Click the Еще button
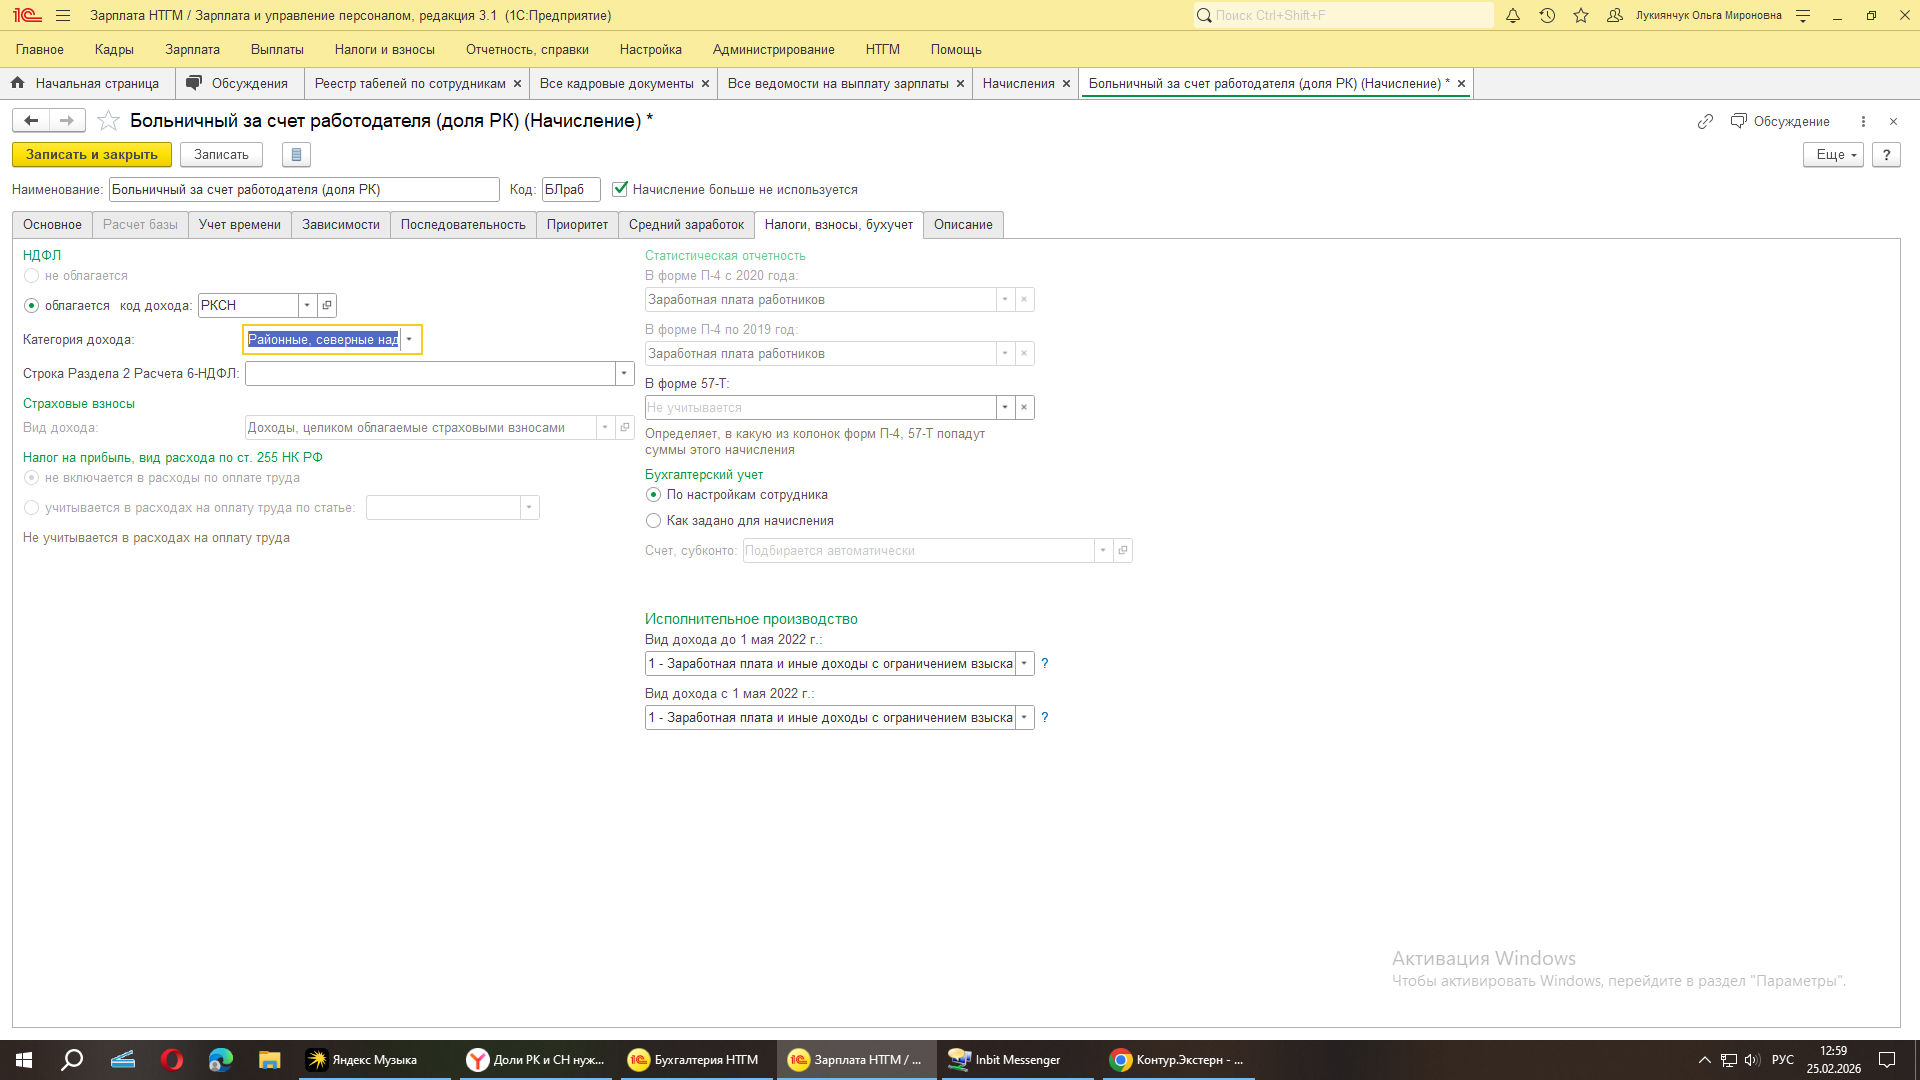The height and width of the screenshot is (1080, 1920). pos(1832,155)
